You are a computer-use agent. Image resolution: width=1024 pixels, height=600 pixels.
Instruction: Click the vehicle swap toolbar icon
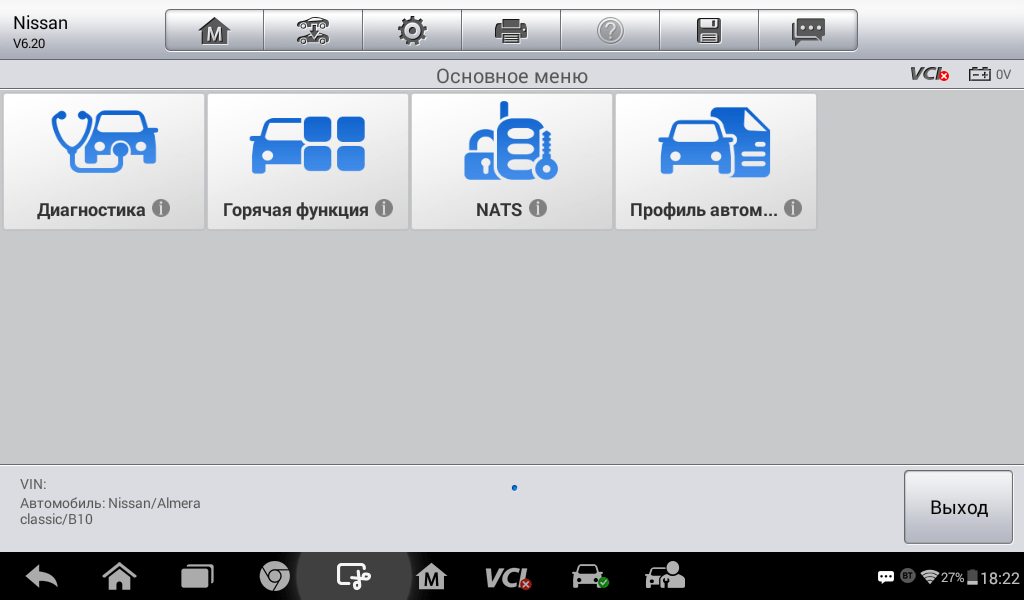click(x=313, y=31)
